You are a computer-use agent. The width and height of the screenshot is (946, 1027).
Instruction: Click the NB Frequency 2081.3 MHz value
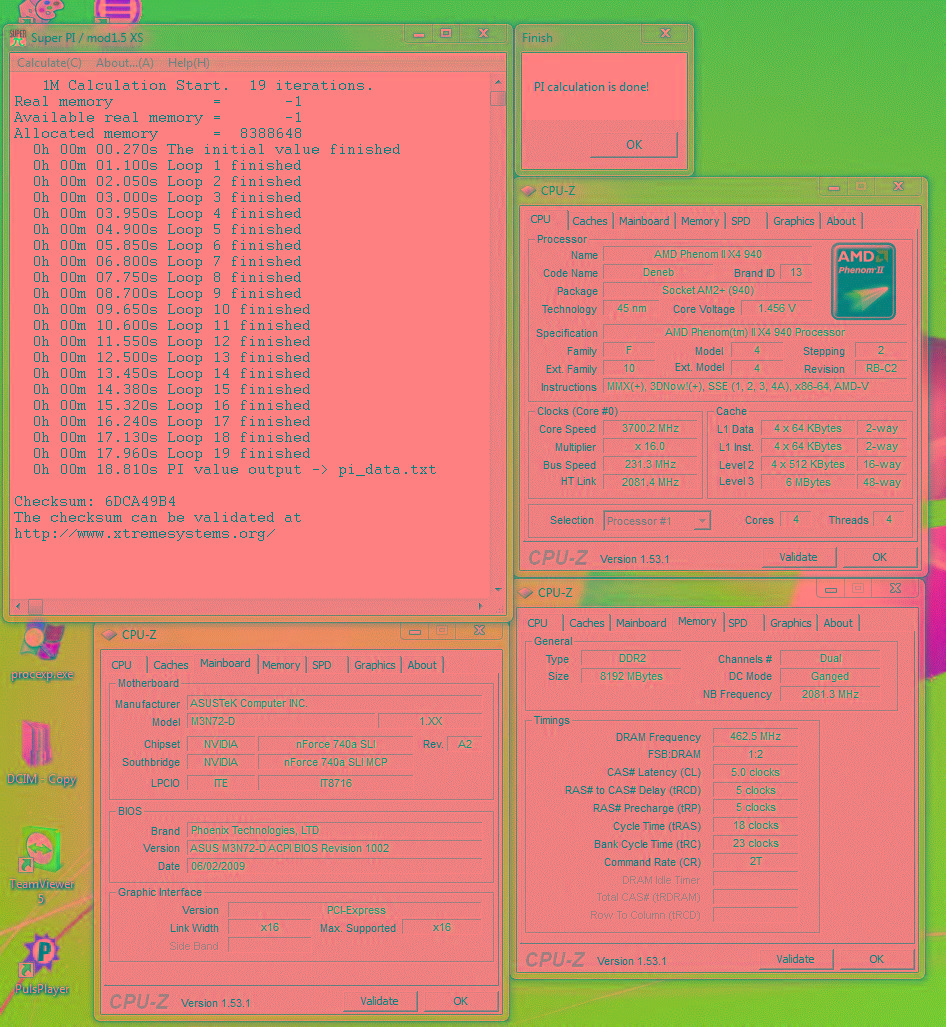pos(830,694)
